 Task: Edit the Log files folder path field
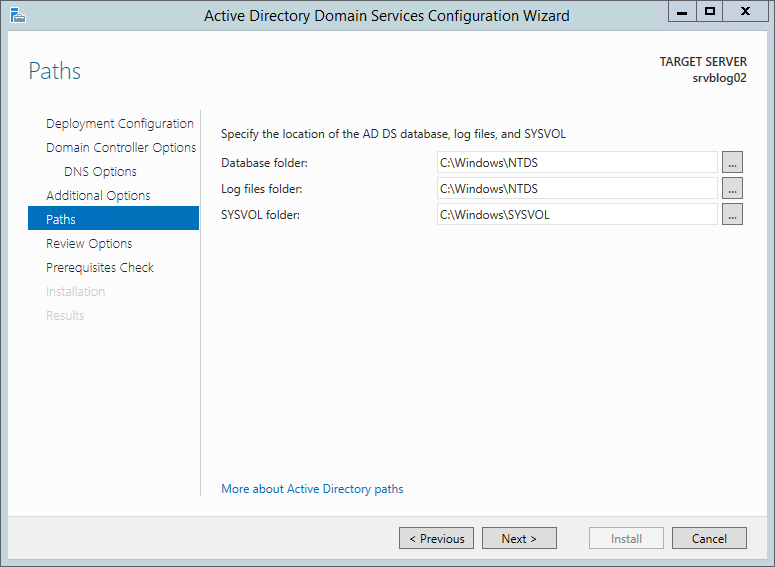pos(577,188)
